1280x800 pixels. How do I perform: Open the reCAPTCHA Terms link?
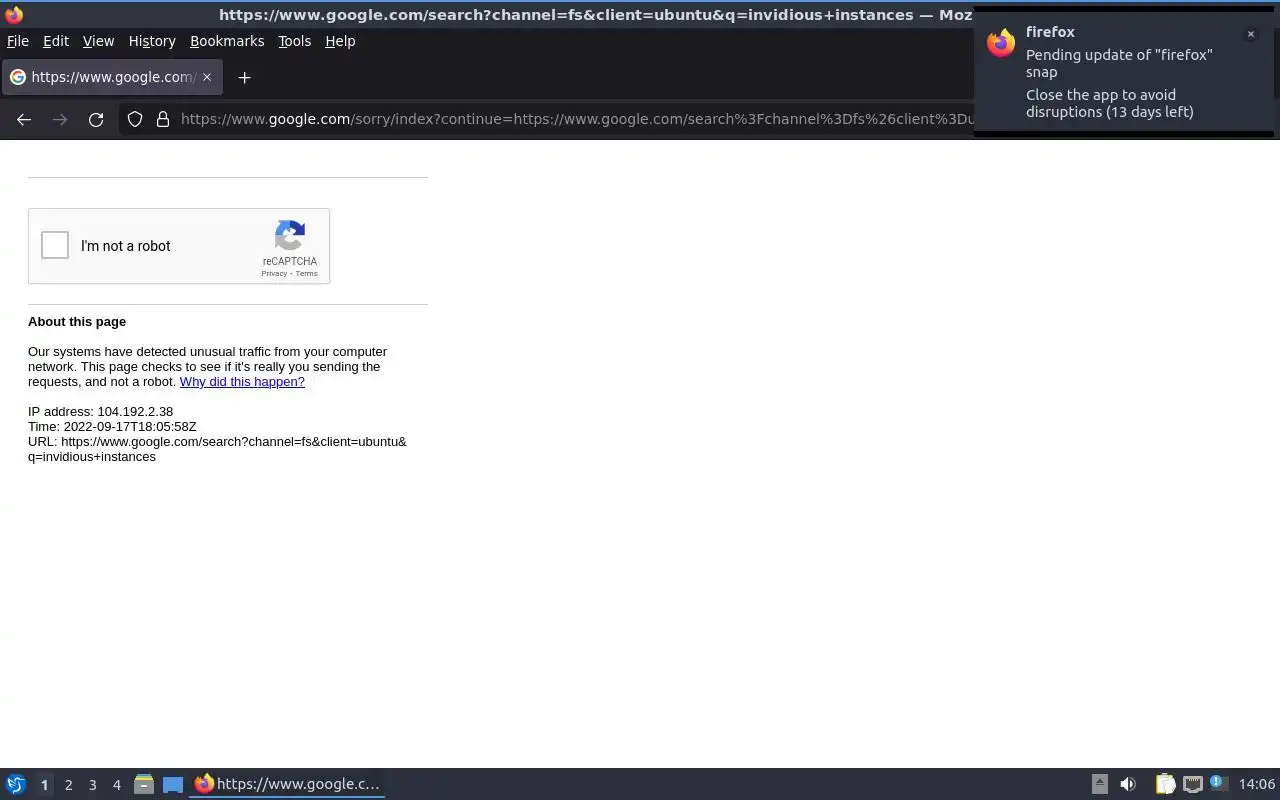[306, 273]
